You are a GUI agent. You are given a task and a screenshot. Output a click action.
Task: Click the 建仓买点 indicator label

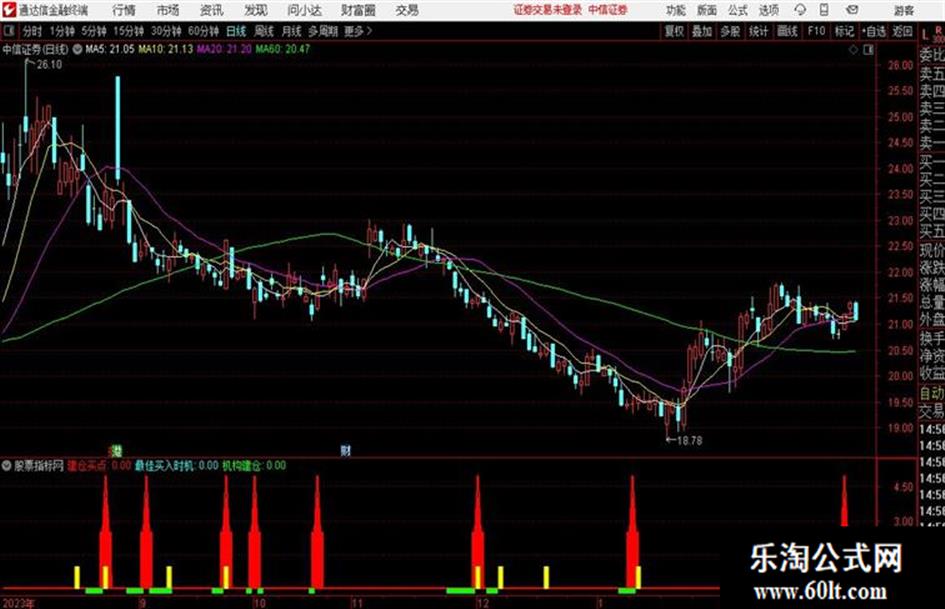pyautogui.click(x=86, y=465)
